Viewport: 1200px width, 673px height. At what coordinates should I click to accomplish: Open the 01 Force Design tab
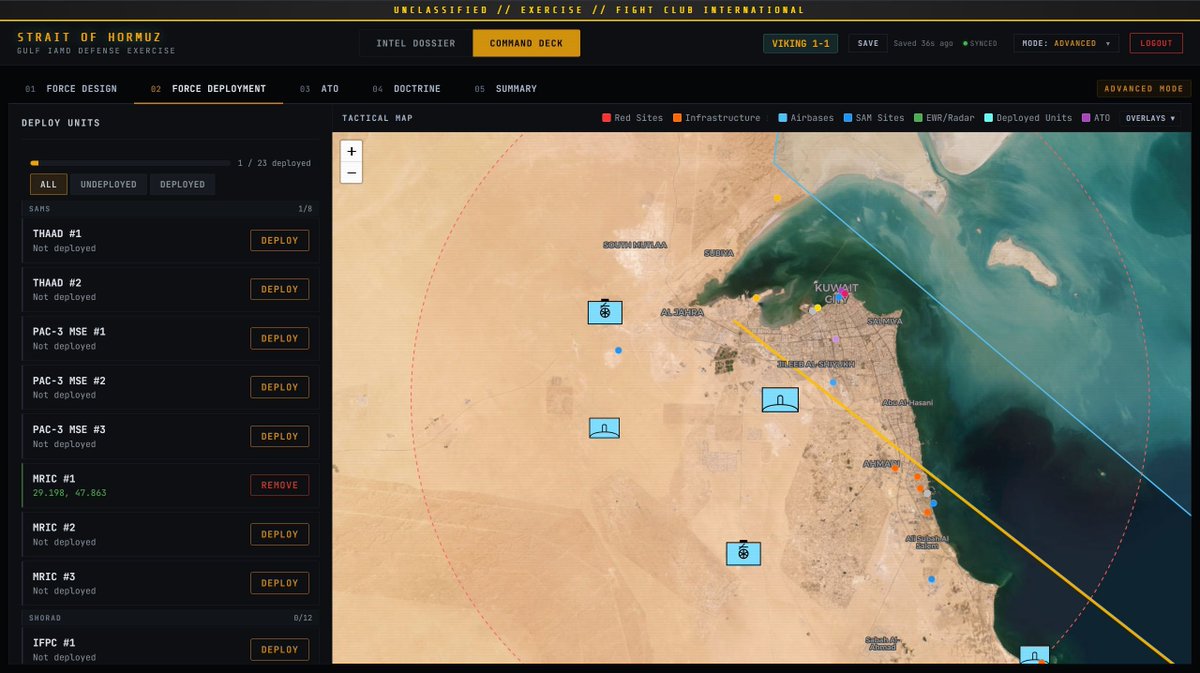coord(71,89)
